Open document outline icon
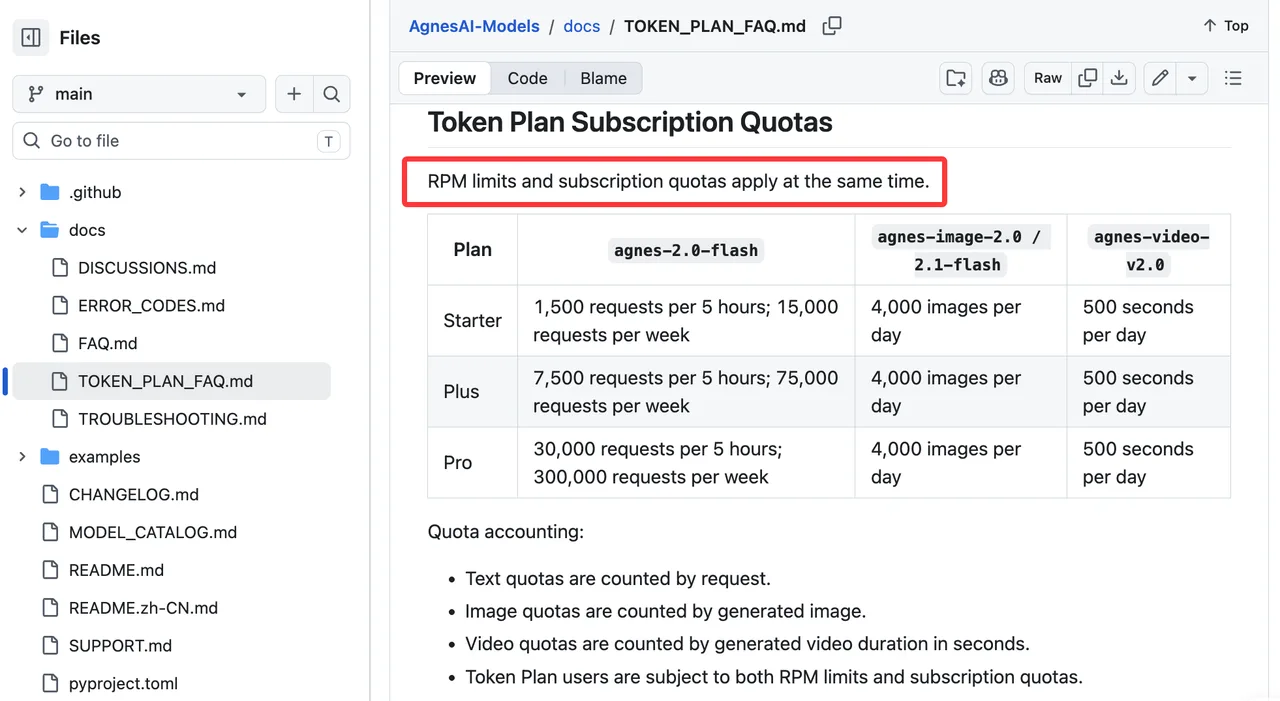This screenshot has width=1280, height=701. click(1233, 78)
